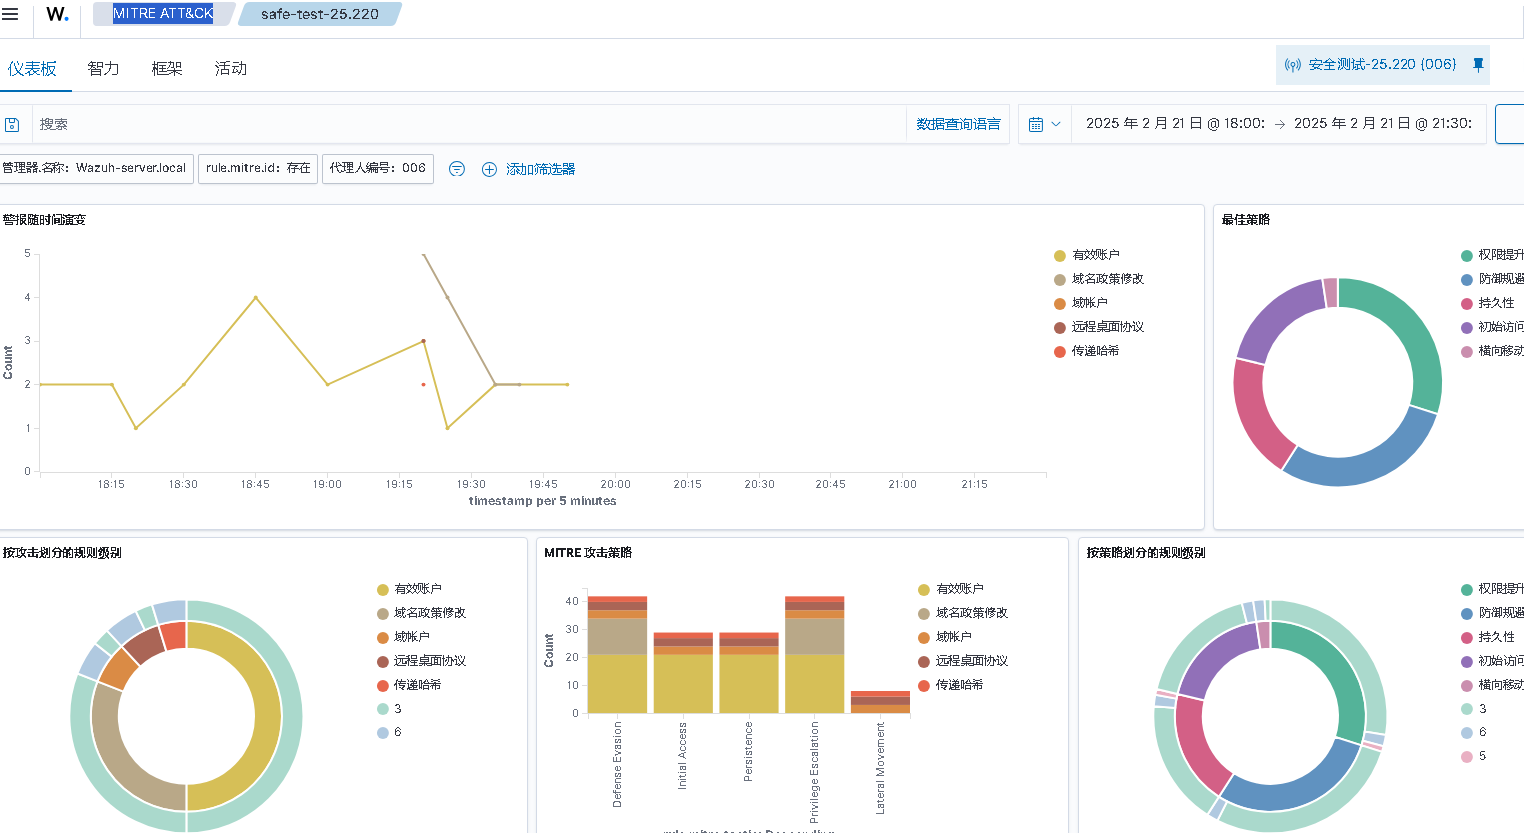Click into the 搜索 query field

coord(470,124)
